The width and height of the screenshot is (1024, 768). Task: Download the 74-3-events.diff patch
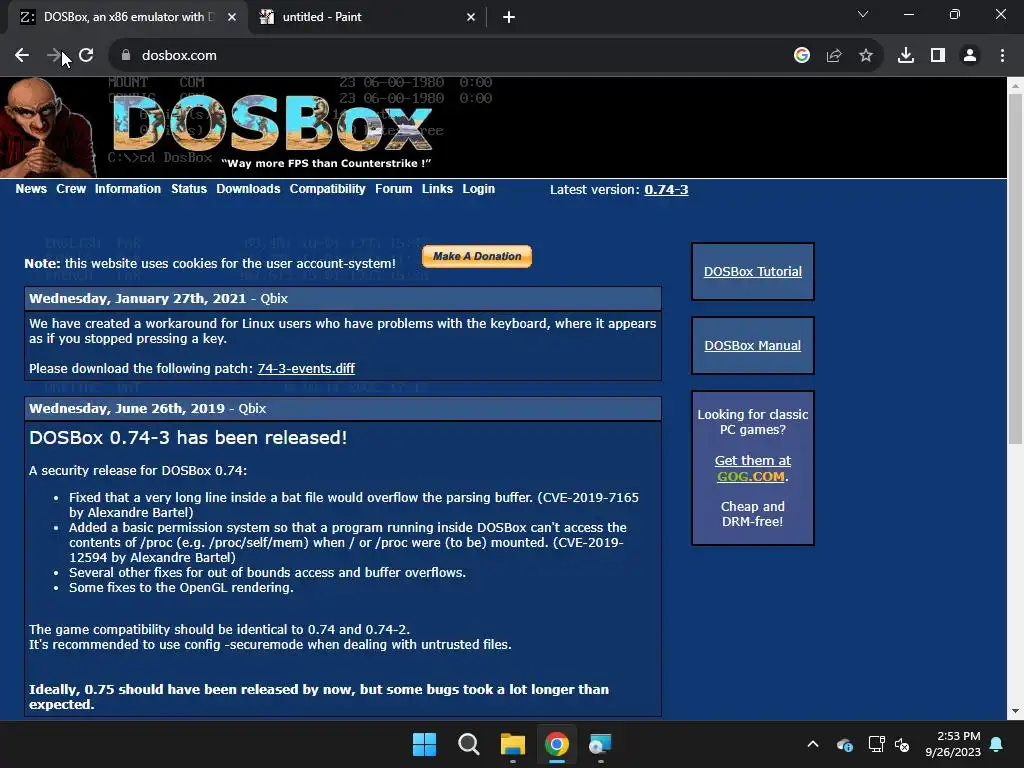pyautogui.click(x=306, y=368)
